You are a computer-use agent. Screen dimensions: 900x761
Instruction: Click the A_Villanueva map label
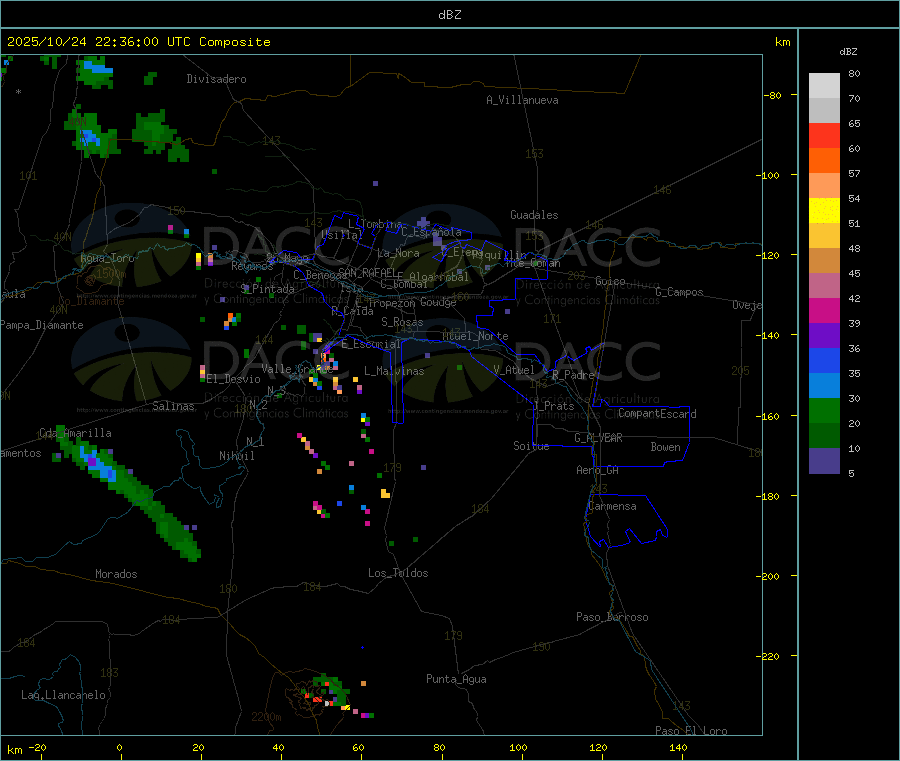[522, 100]
